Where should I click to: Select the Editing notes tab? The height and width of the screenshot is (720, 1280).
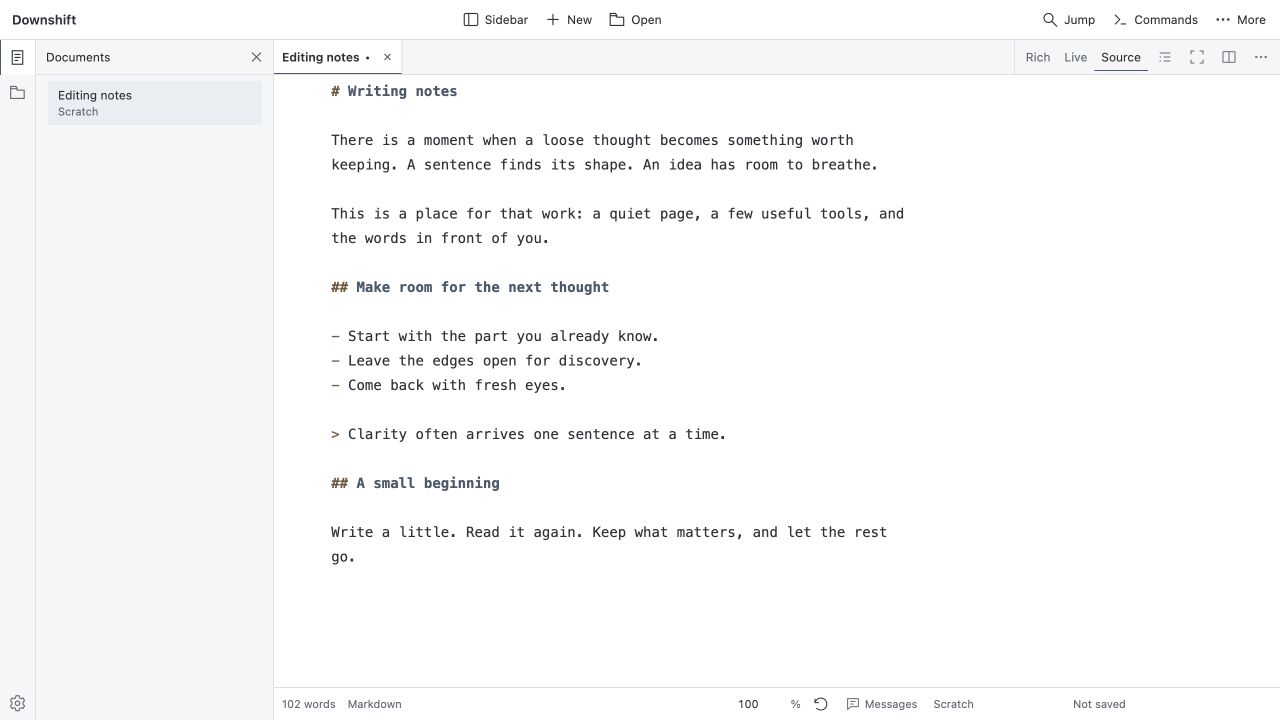[x=321, y=57]
